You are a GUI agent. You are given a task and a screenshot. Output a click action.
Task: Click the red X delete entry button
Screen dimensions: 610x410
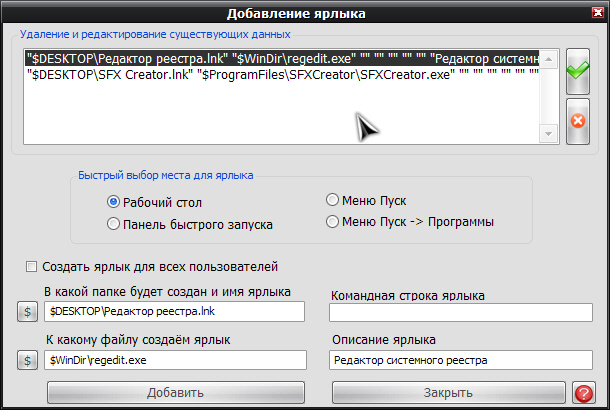pos(577,122)
